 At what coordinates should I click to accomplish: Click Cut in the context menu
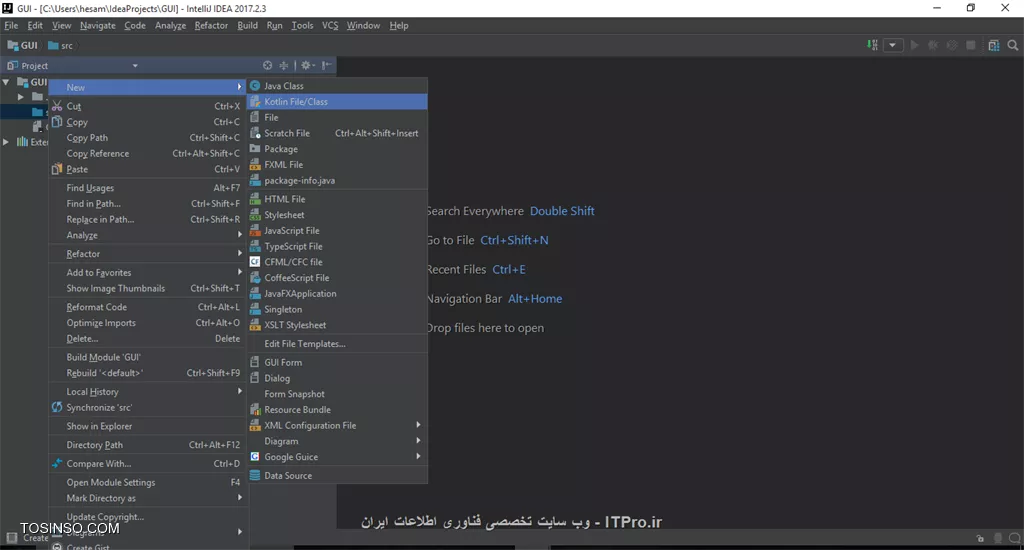147,106
